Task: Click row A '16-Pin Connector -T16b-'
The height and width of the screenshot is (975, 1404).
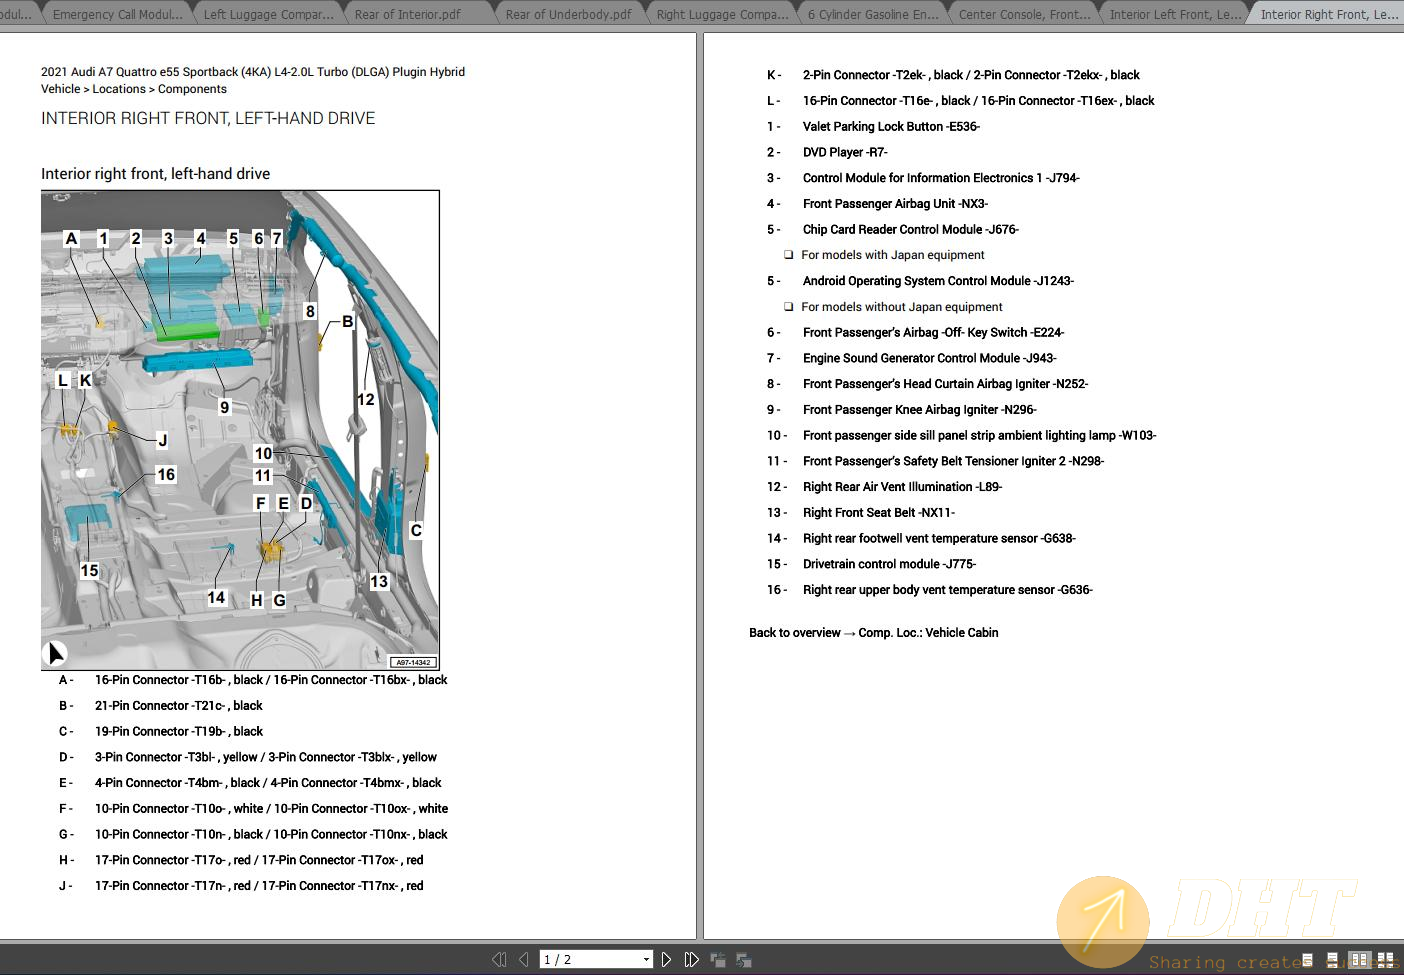Action: point(253,680)
